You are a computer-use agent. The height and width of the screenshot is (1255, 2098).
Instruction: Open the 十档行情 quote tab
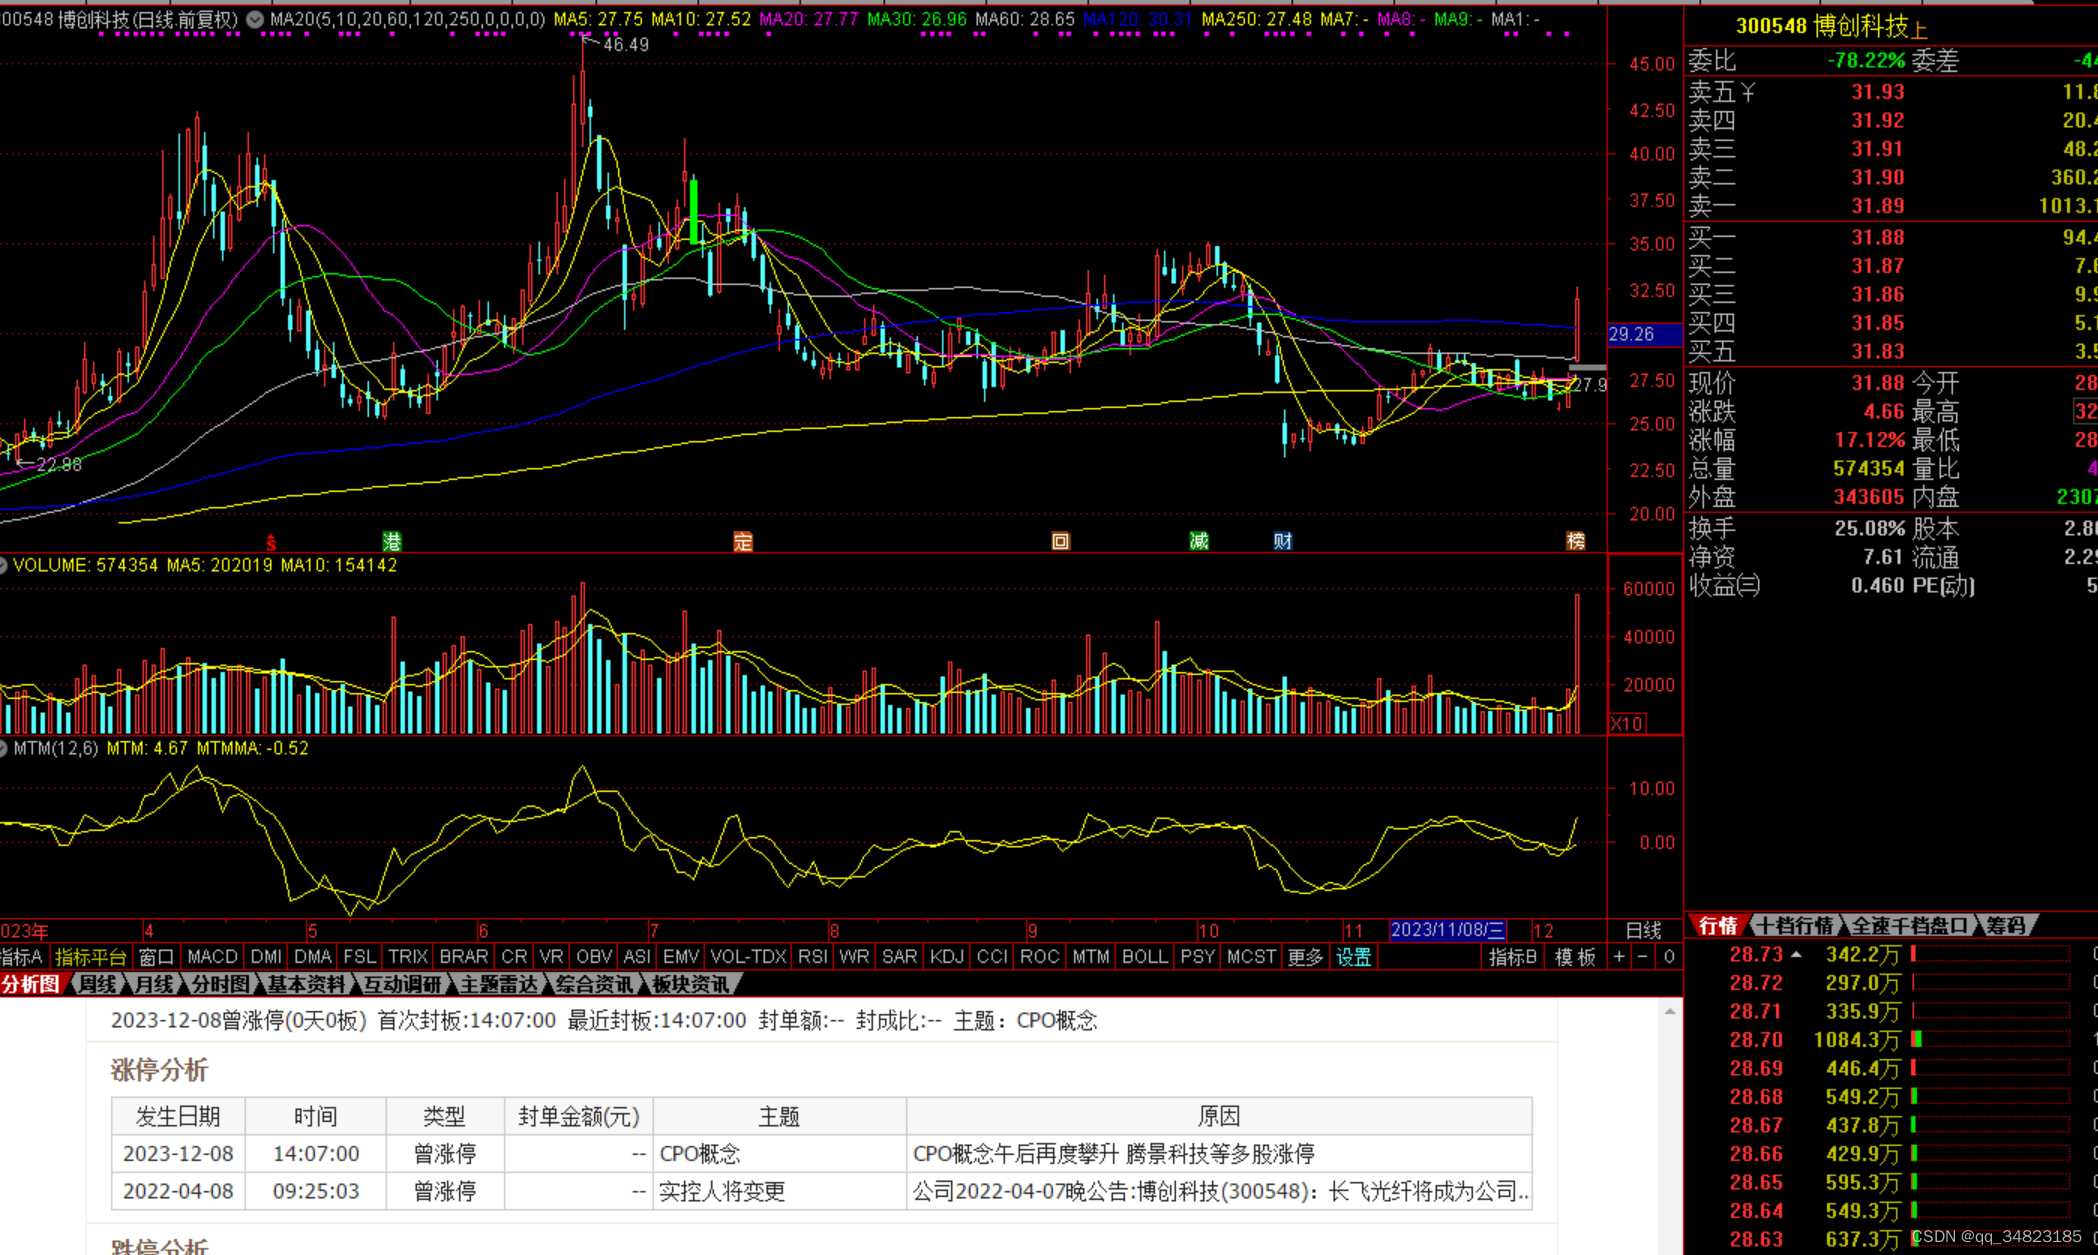click(x=1796, y=926)
